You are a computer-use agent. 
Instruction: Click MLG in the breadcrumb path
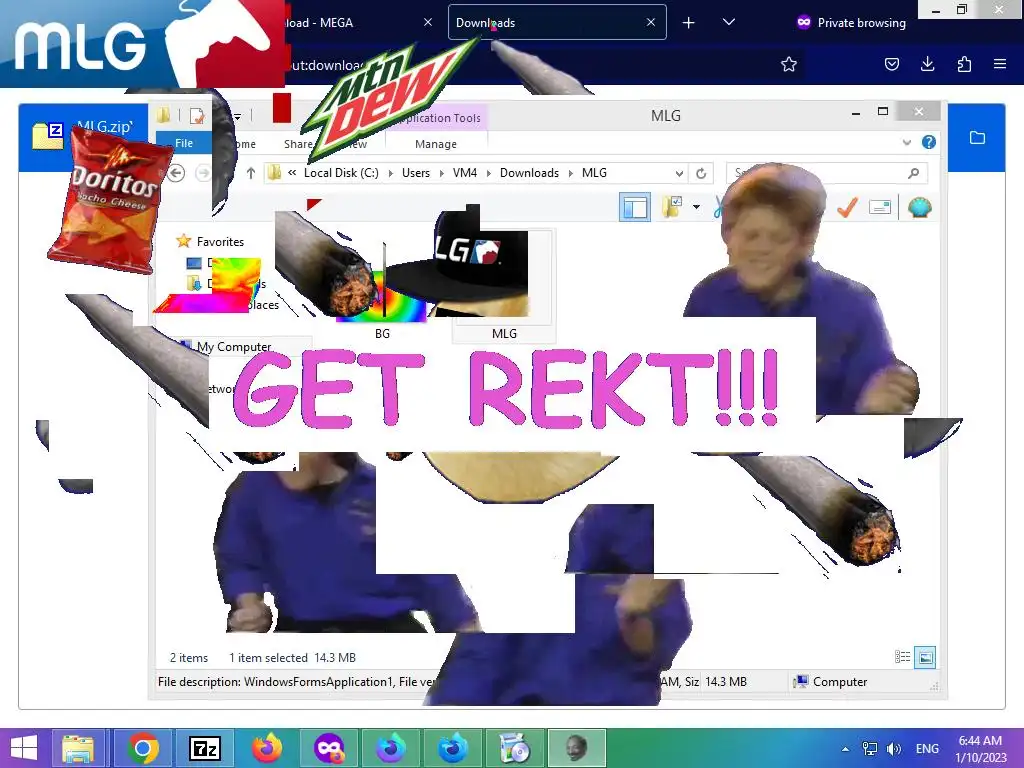594,173
